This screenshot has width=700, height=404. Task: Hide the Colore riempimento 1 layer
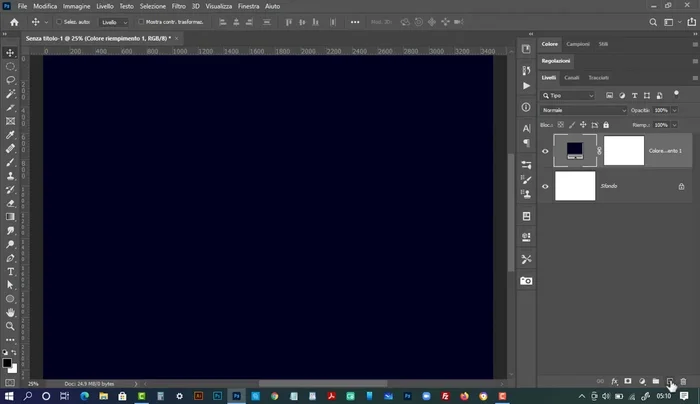(x=545, y=151)
